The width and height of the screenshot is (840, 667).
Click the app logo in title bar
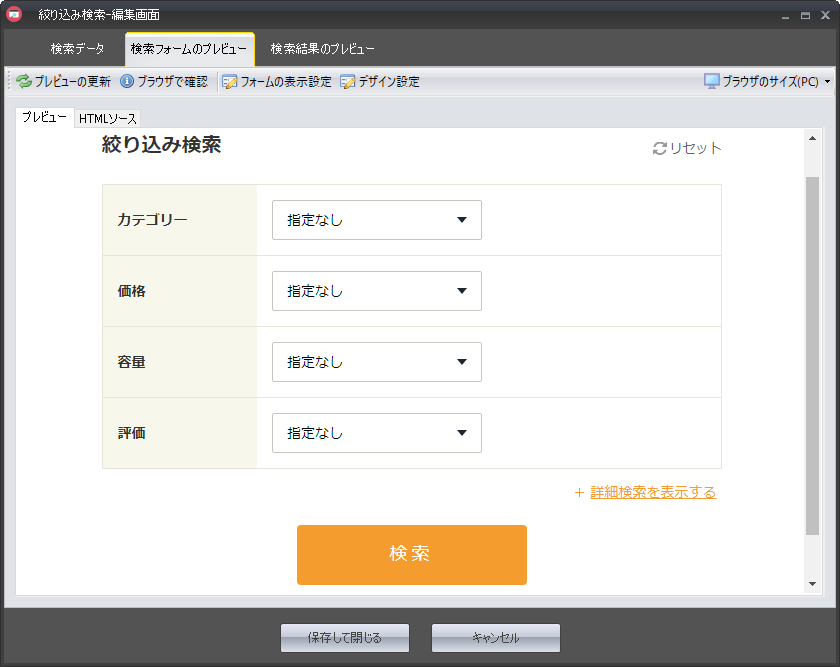(15, 15)
